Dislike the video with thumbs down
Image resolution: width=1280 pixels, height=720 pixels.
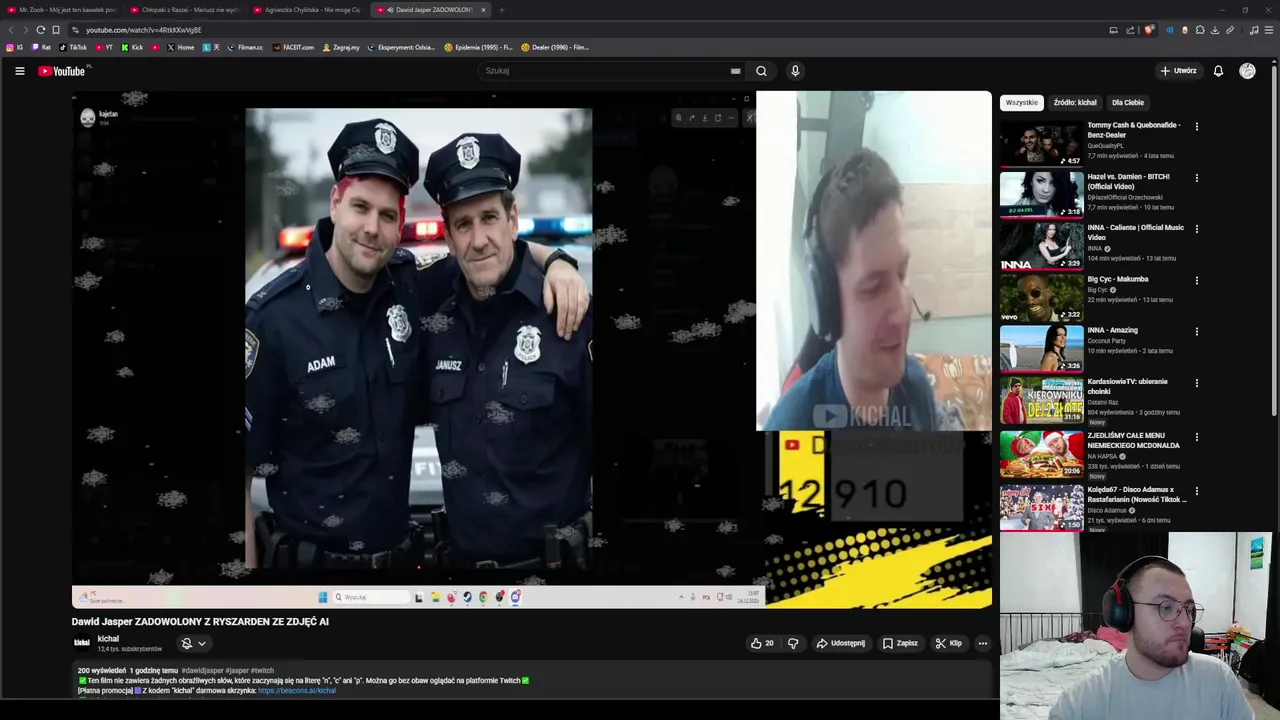pos(793,643)
